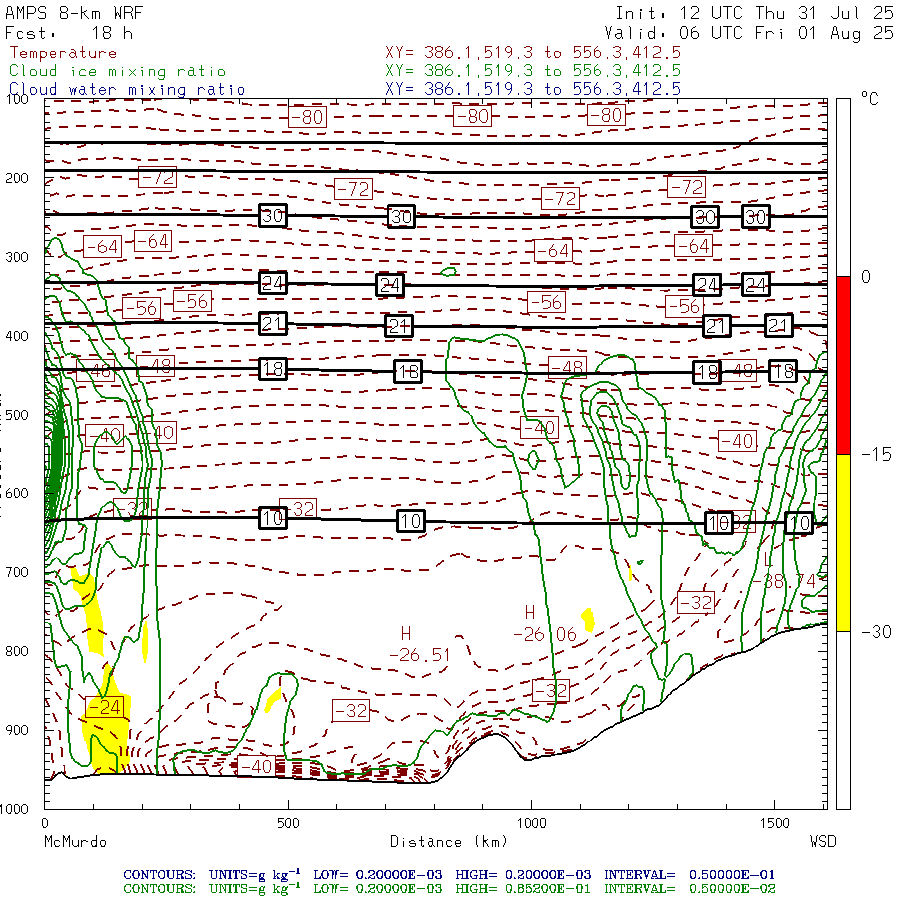
Task: Click the "Fcst: 18 h" forecast hour text
Action: pos(69,33)
